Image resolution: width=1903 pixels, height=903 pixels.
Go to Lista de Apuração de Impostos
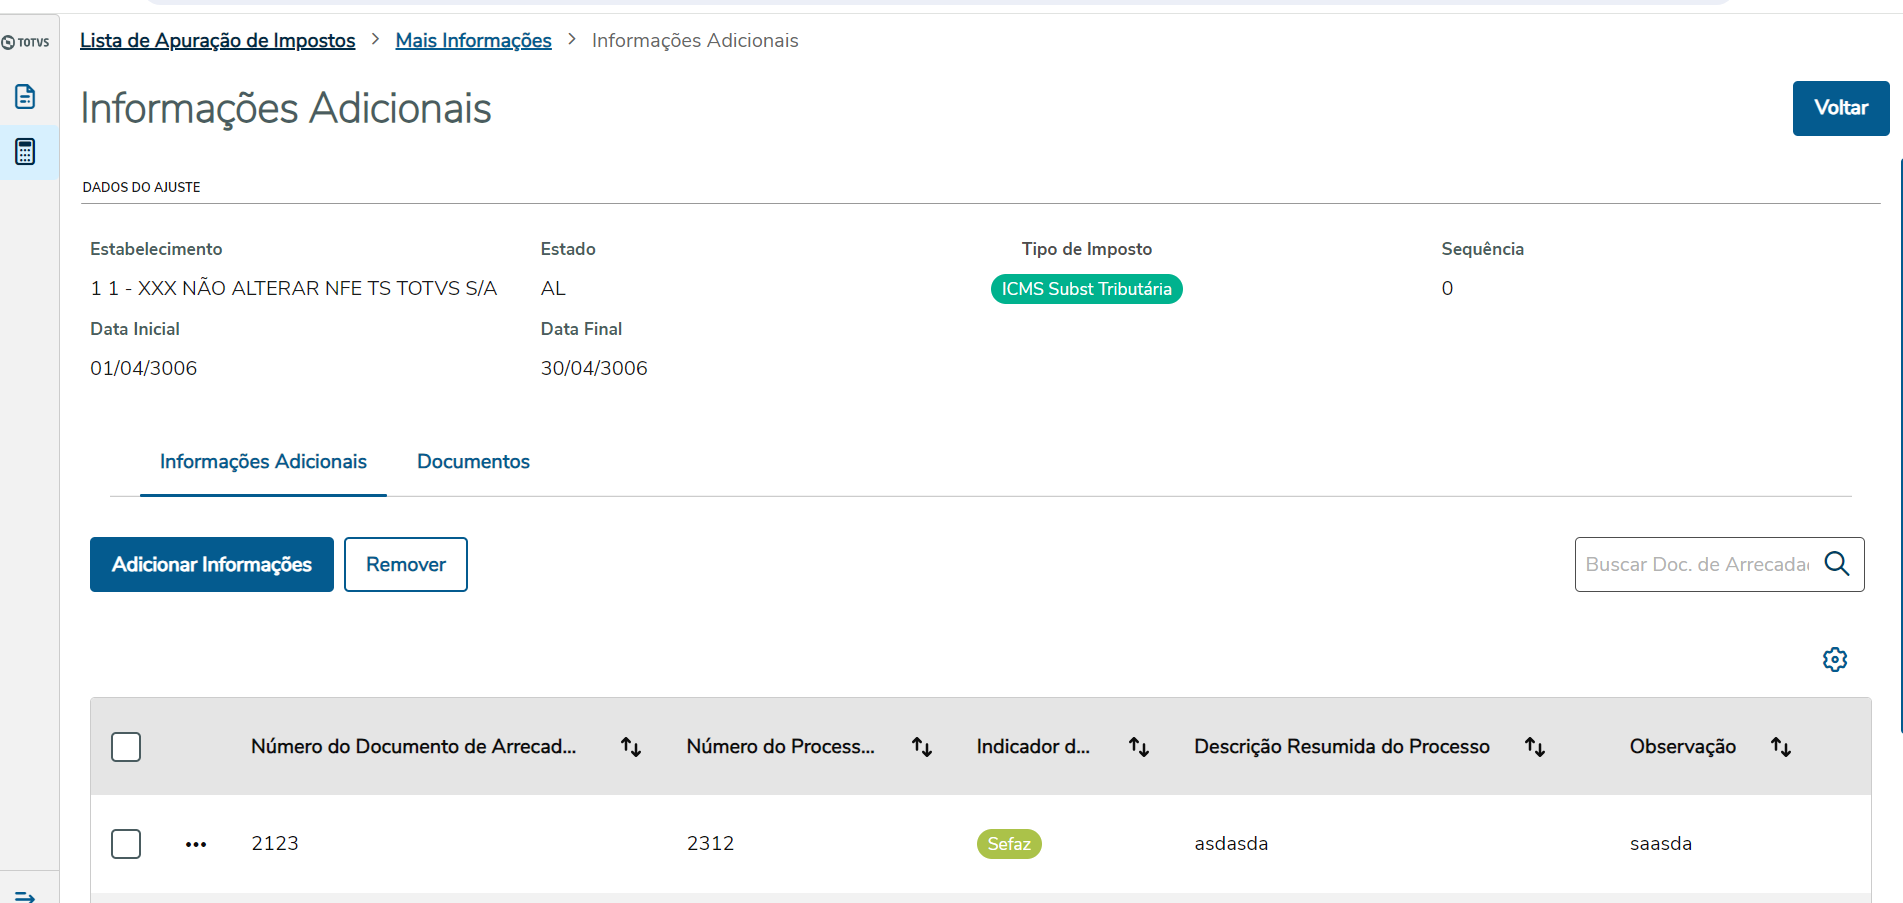217,41
